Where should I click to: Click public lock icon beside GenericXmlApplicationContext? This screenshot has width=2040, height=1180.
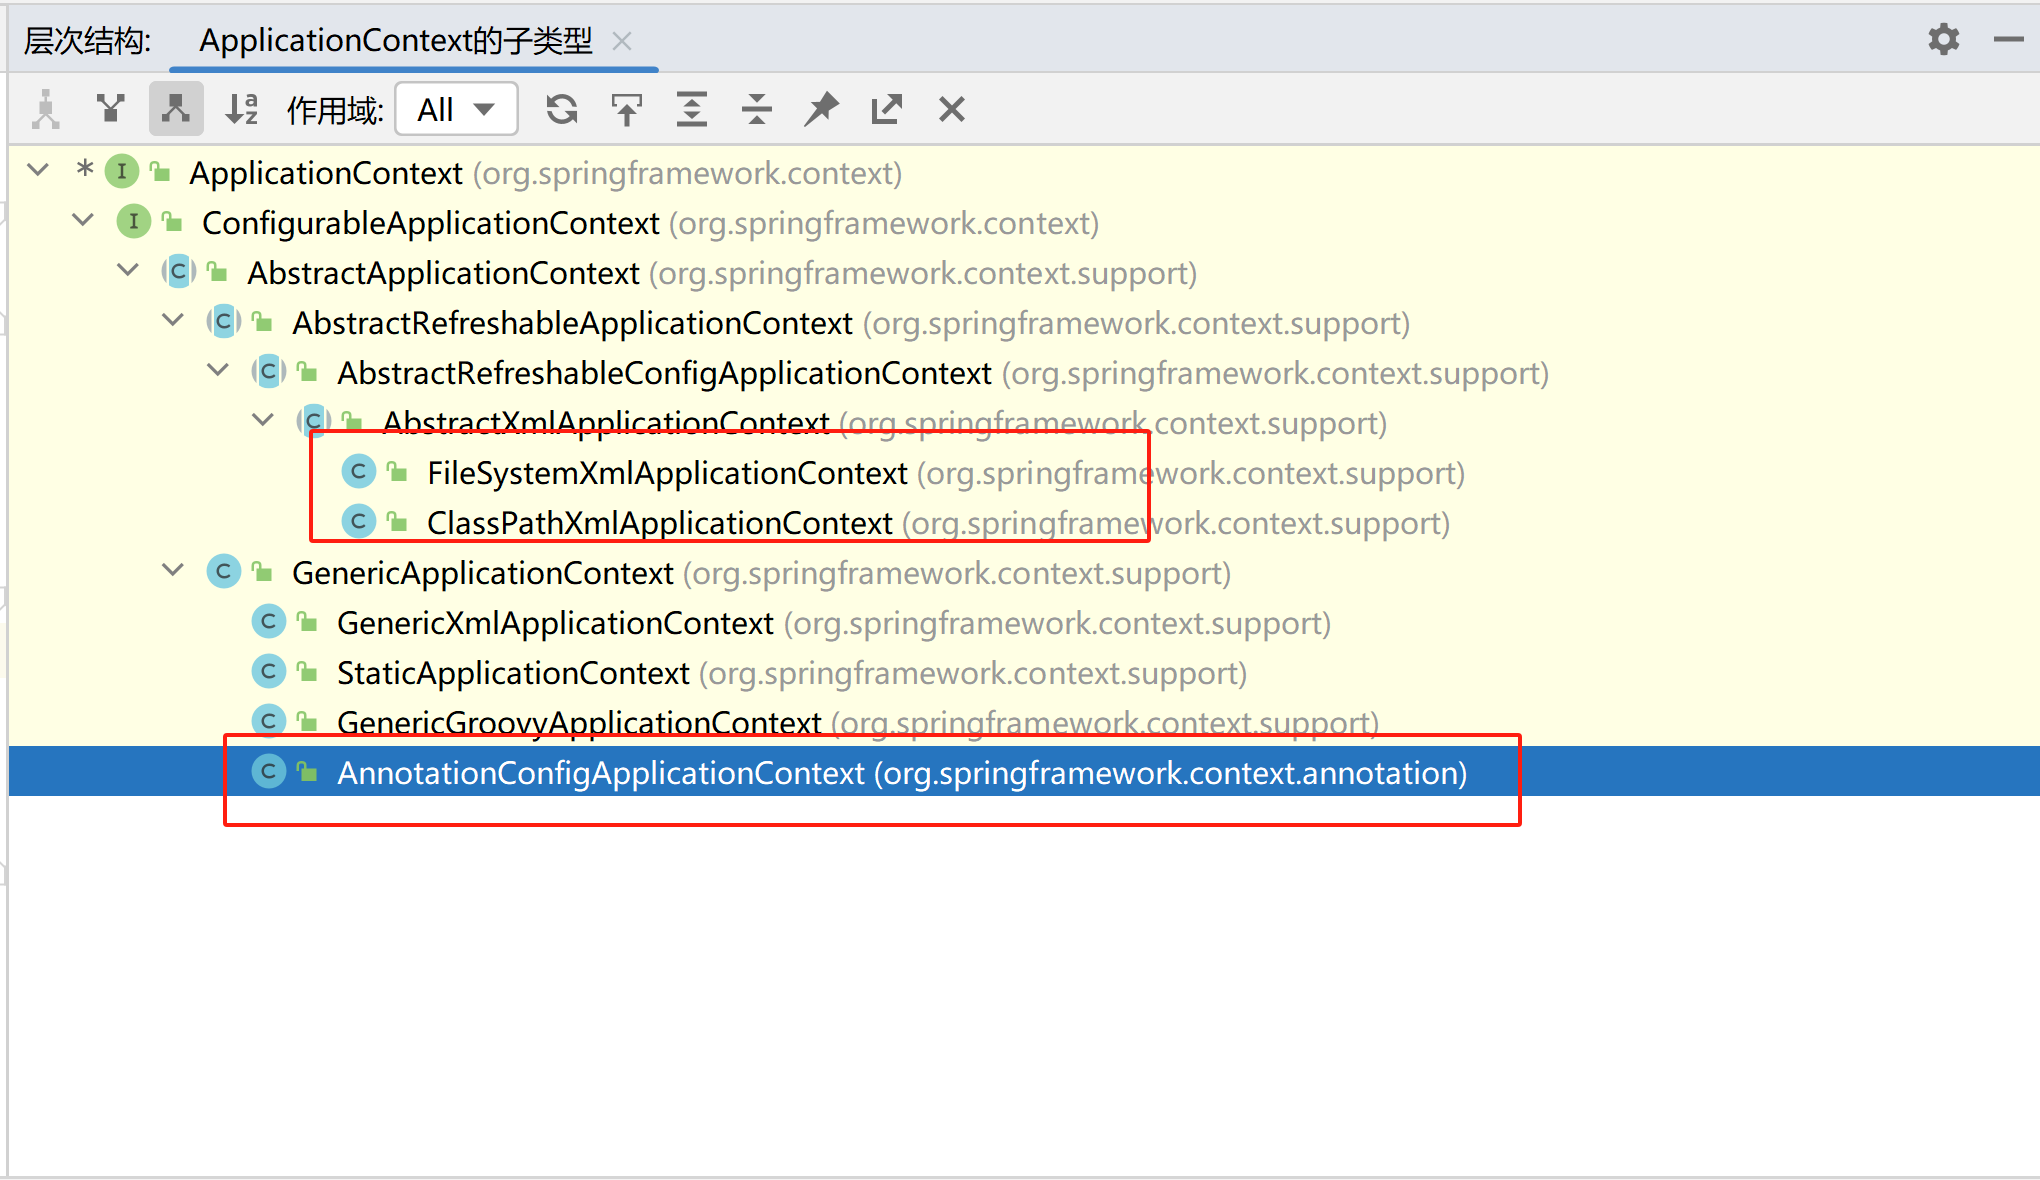click(x=308, y=620)
